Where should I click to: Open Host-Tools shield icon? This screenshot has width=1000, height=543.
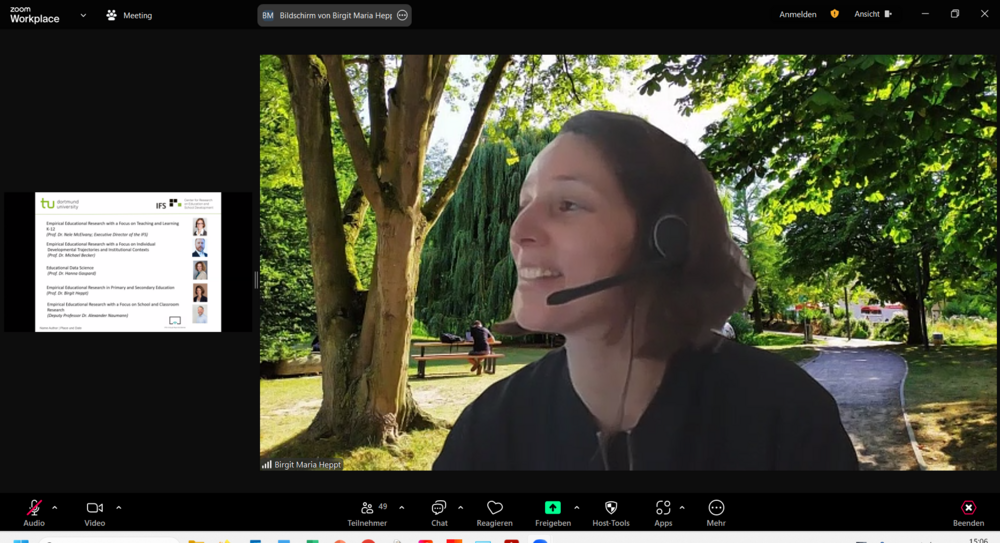tap(611, 508)
